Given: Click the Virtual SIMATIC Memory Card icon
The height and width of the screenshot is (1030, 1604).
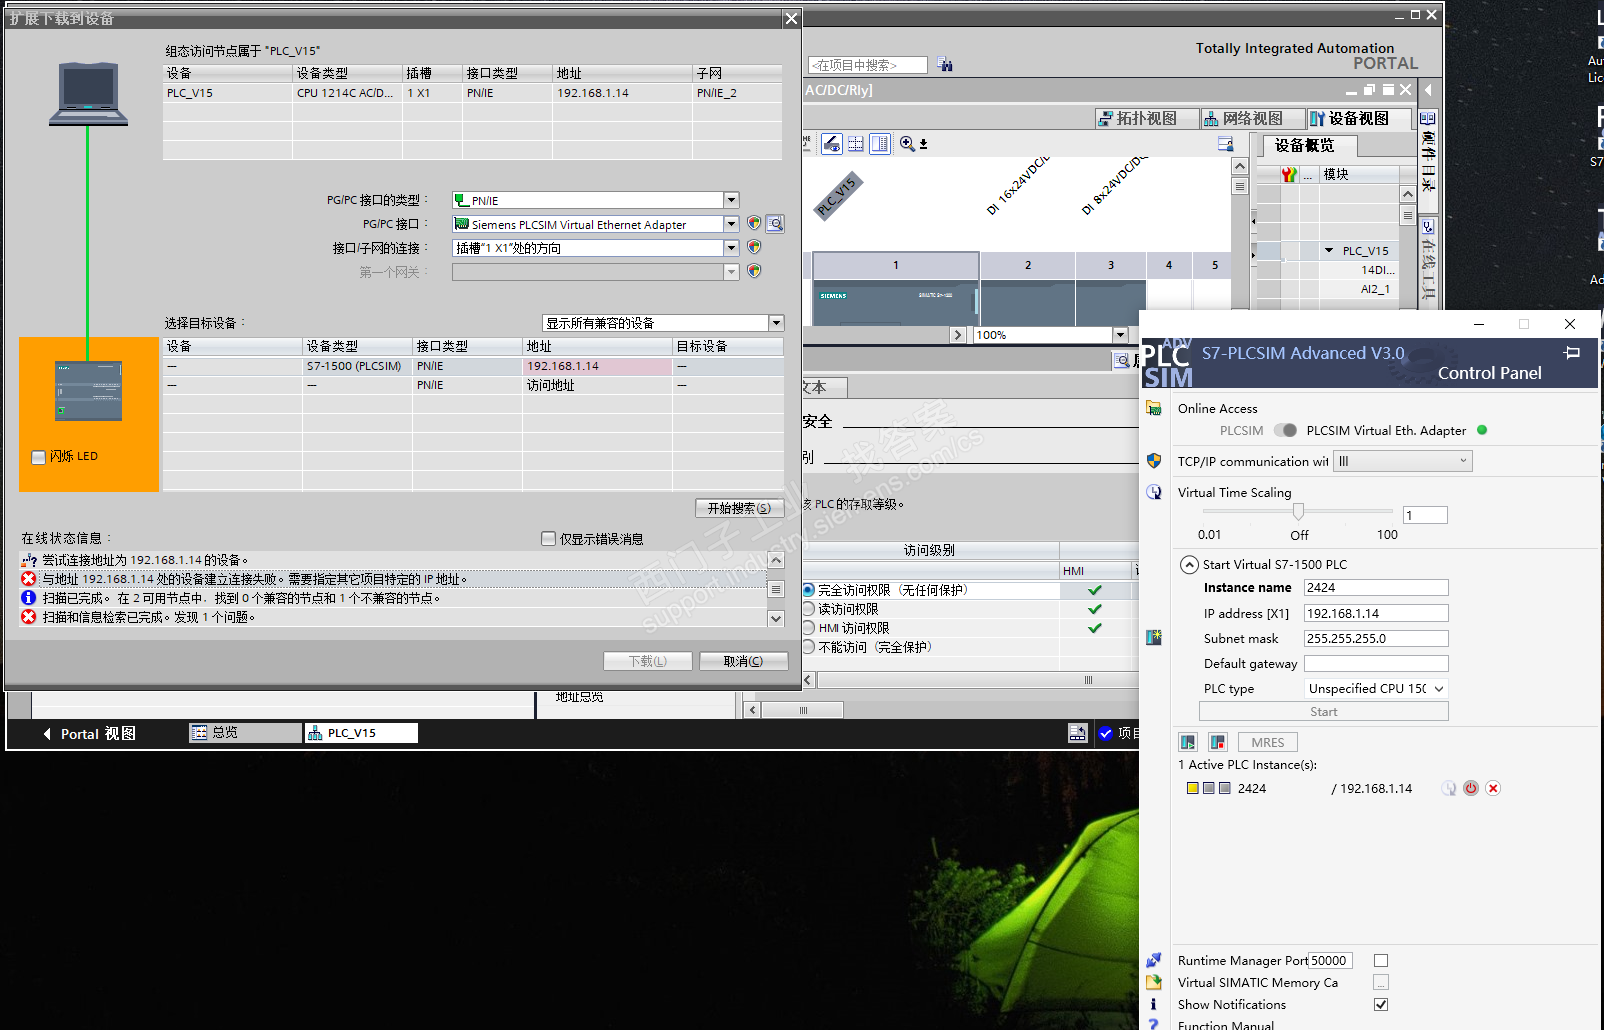Looking at the screenshot, I should (x=1154, y=982).
